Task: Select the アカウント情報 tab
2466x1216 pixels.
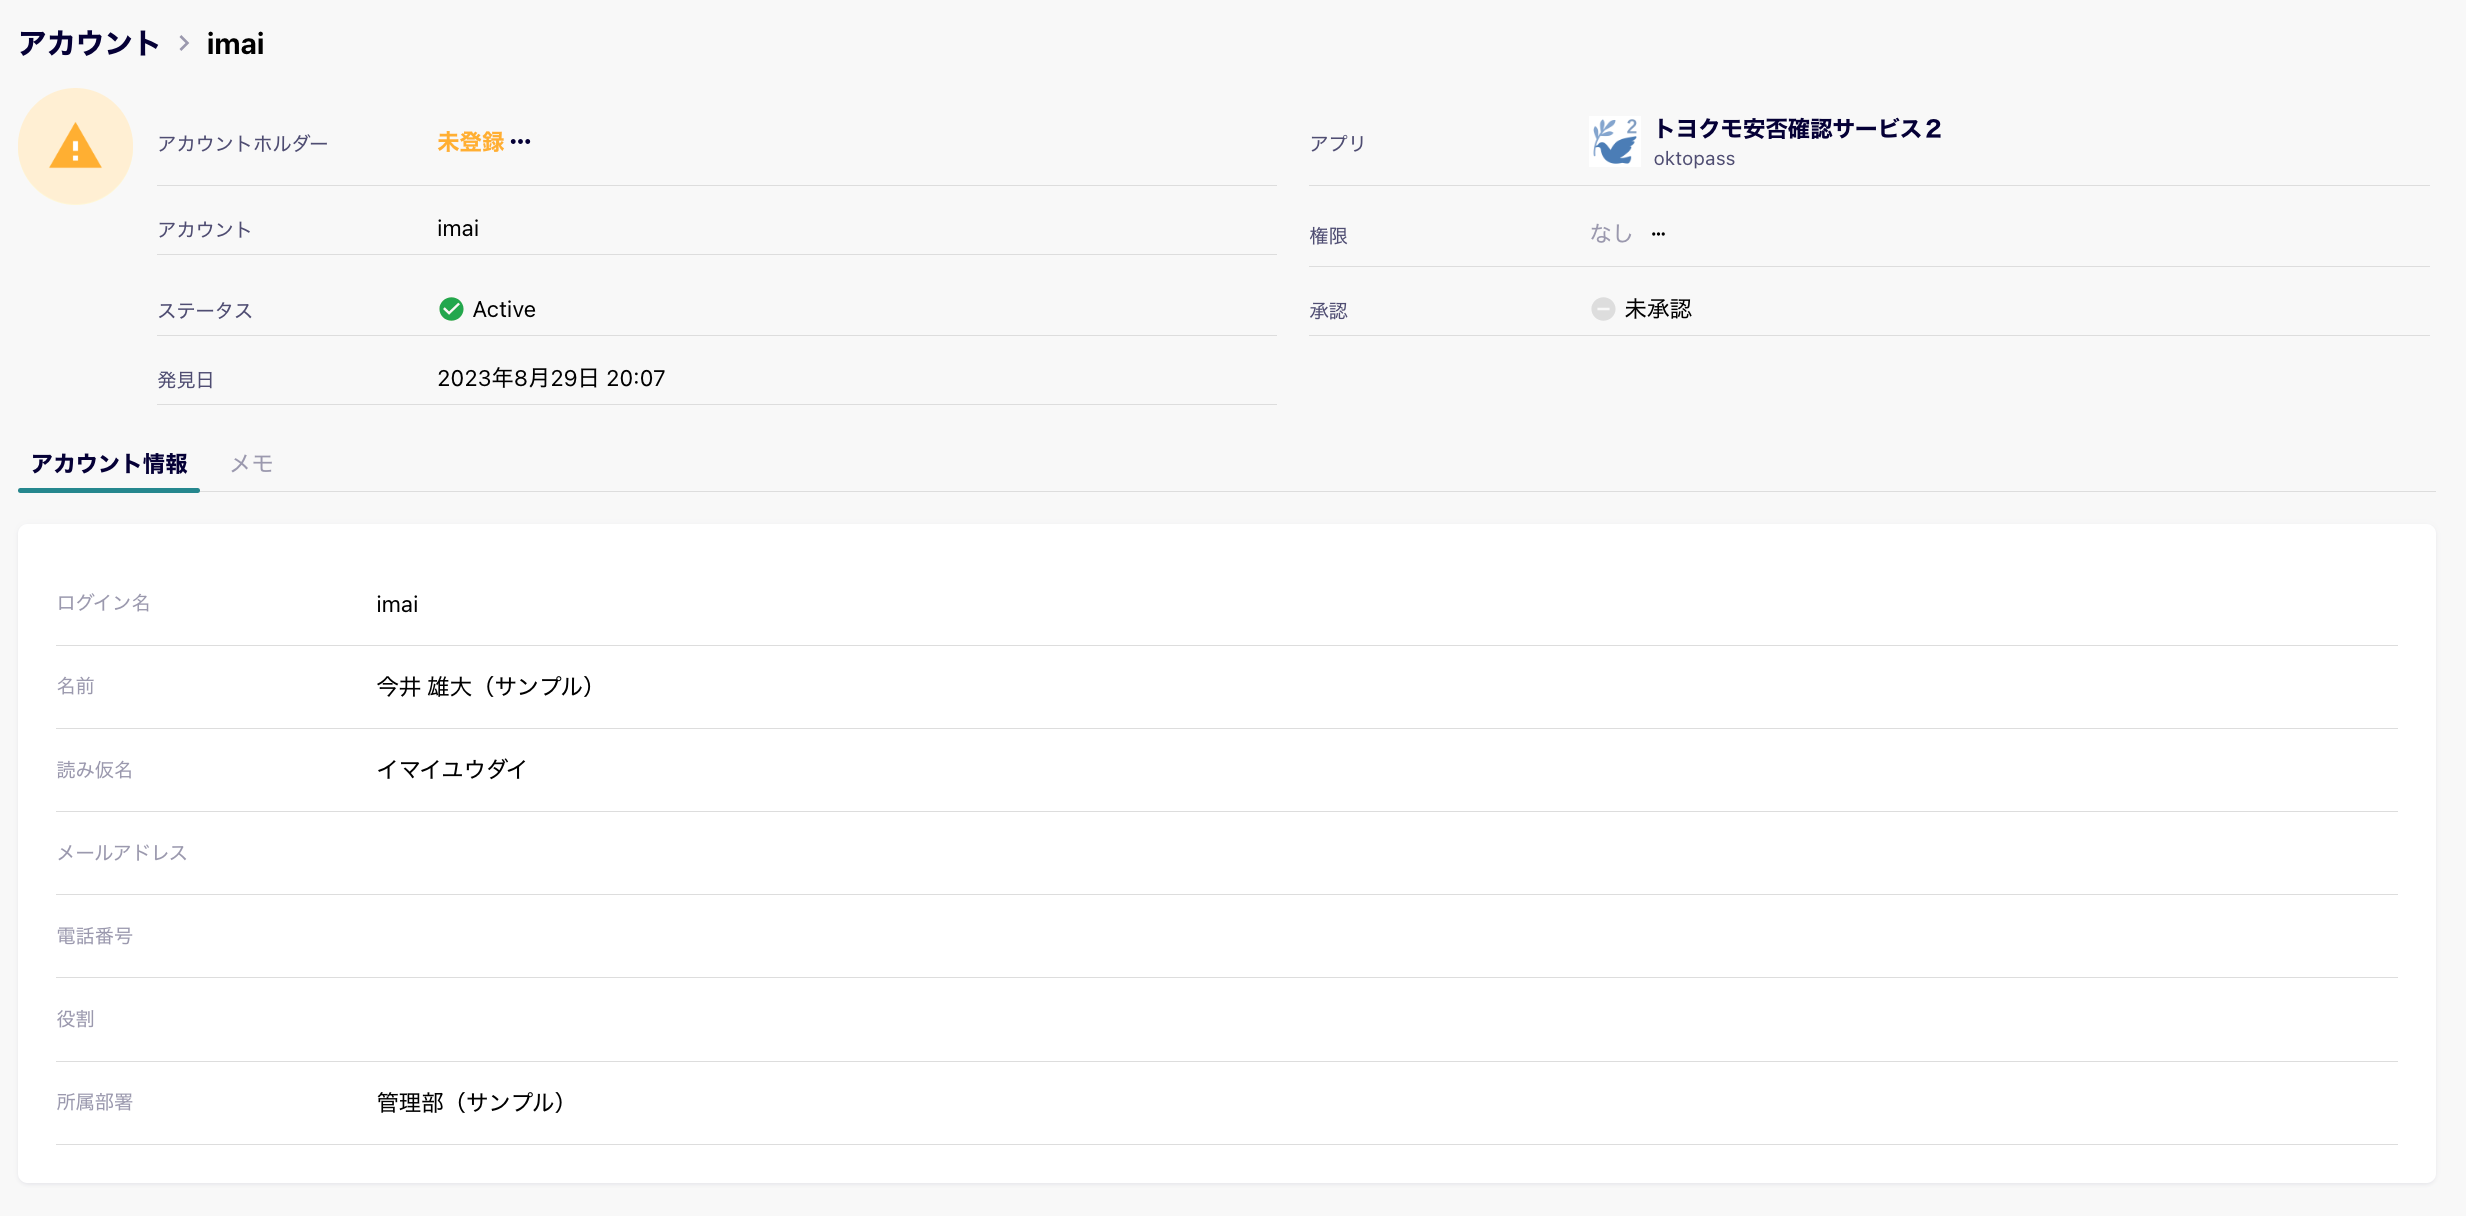Action: (109, 464)
